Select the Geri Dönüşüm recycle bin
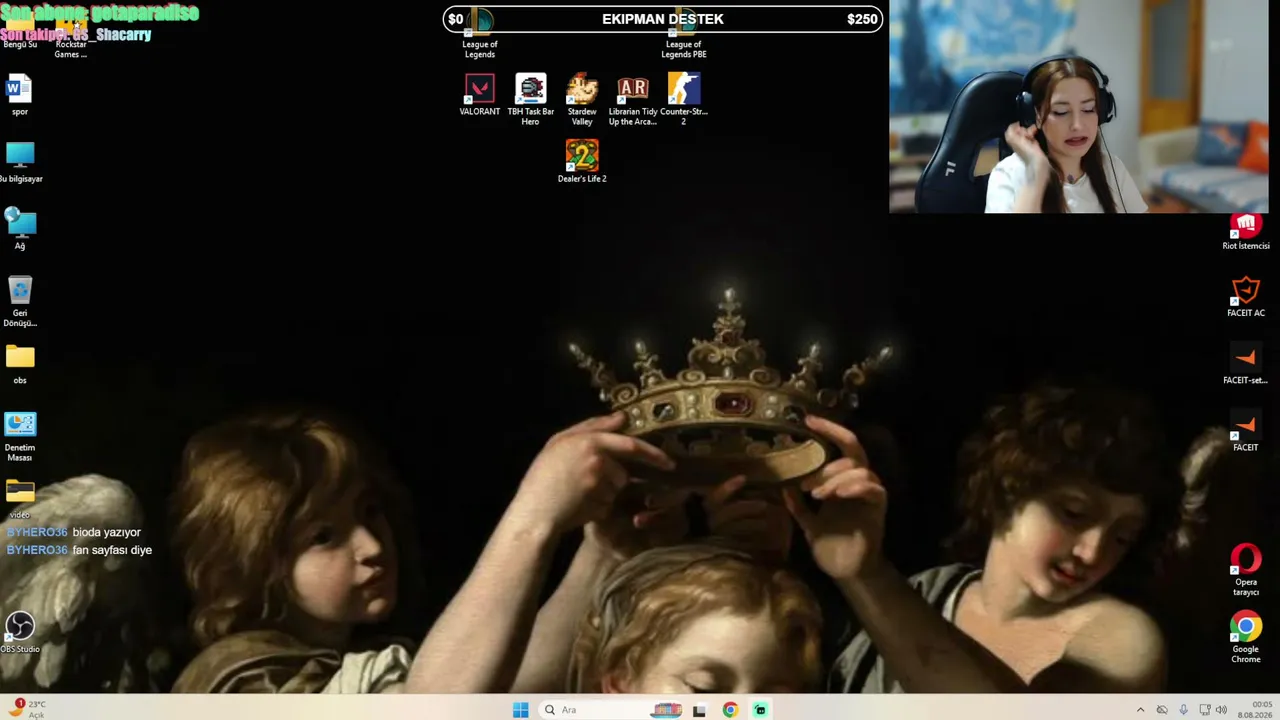 click(20, 302)
